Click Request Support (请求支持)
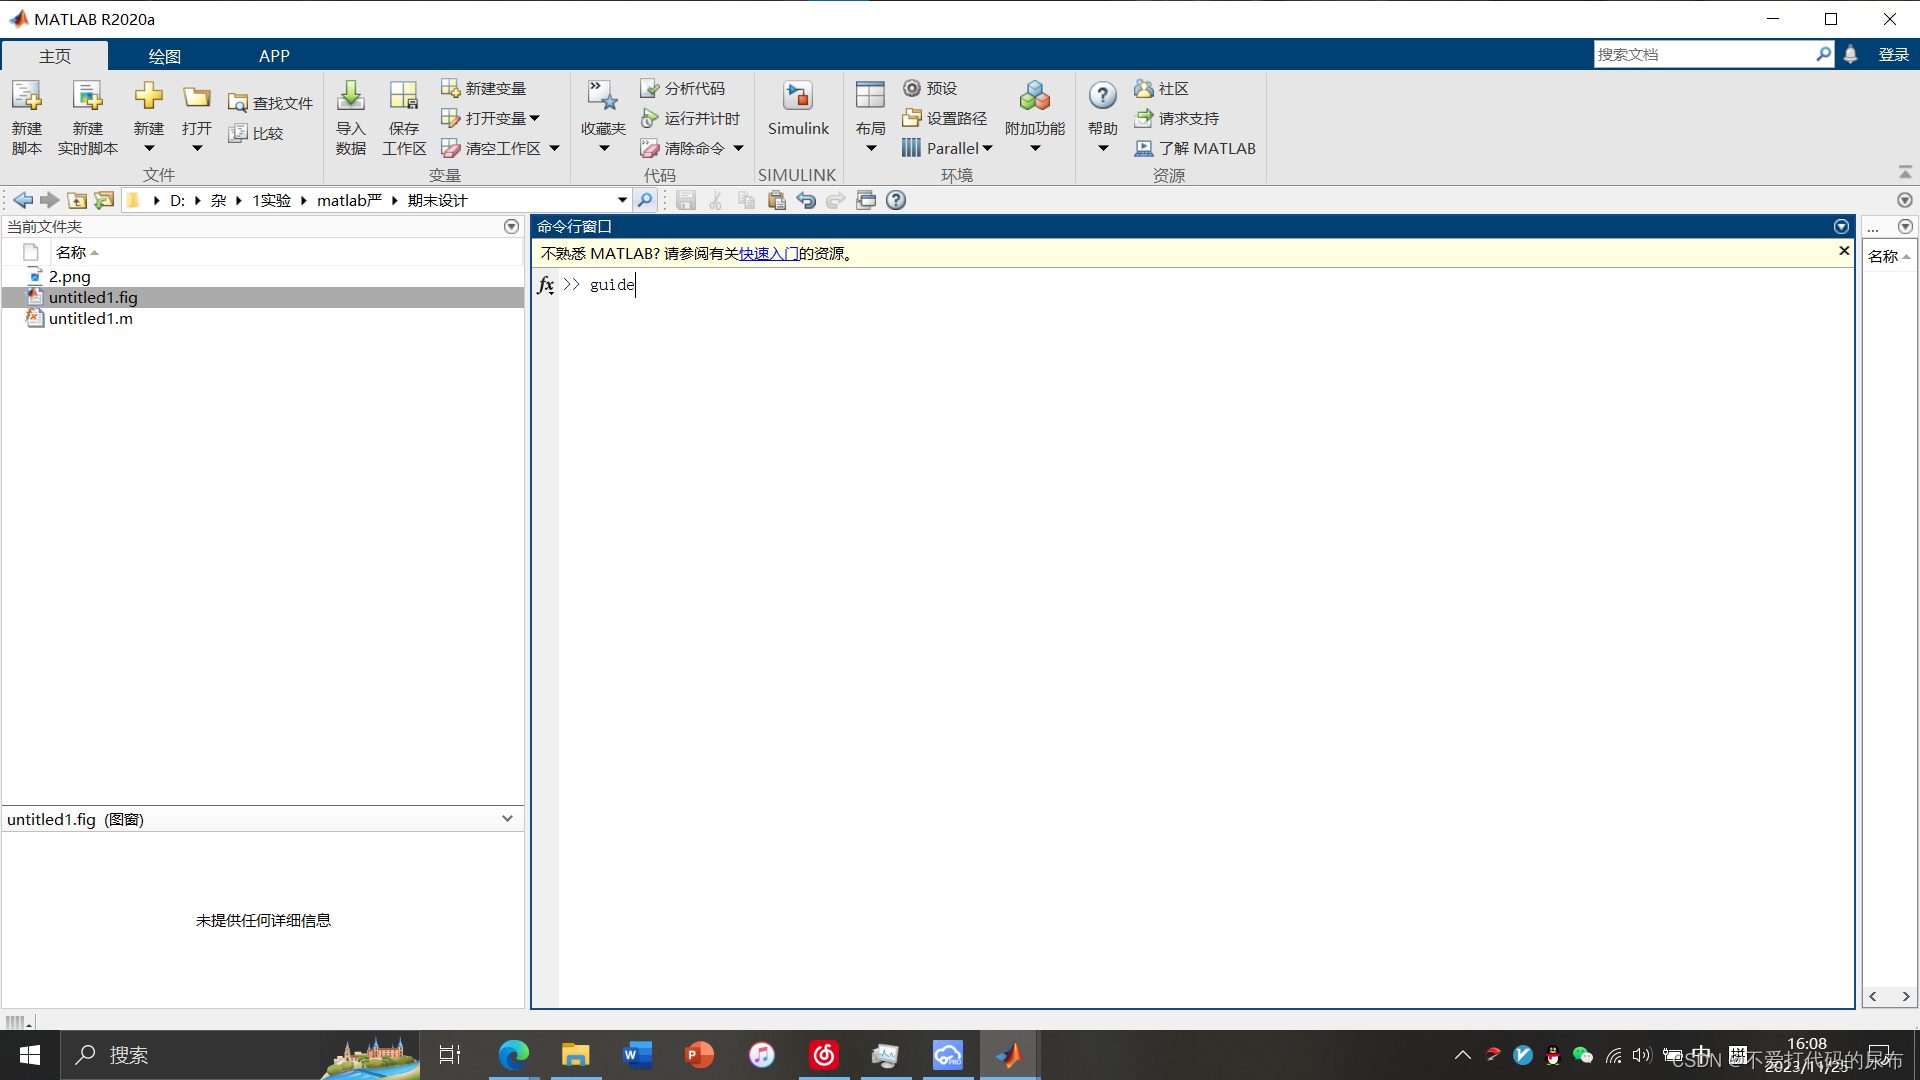 [x=1177, y=118]
